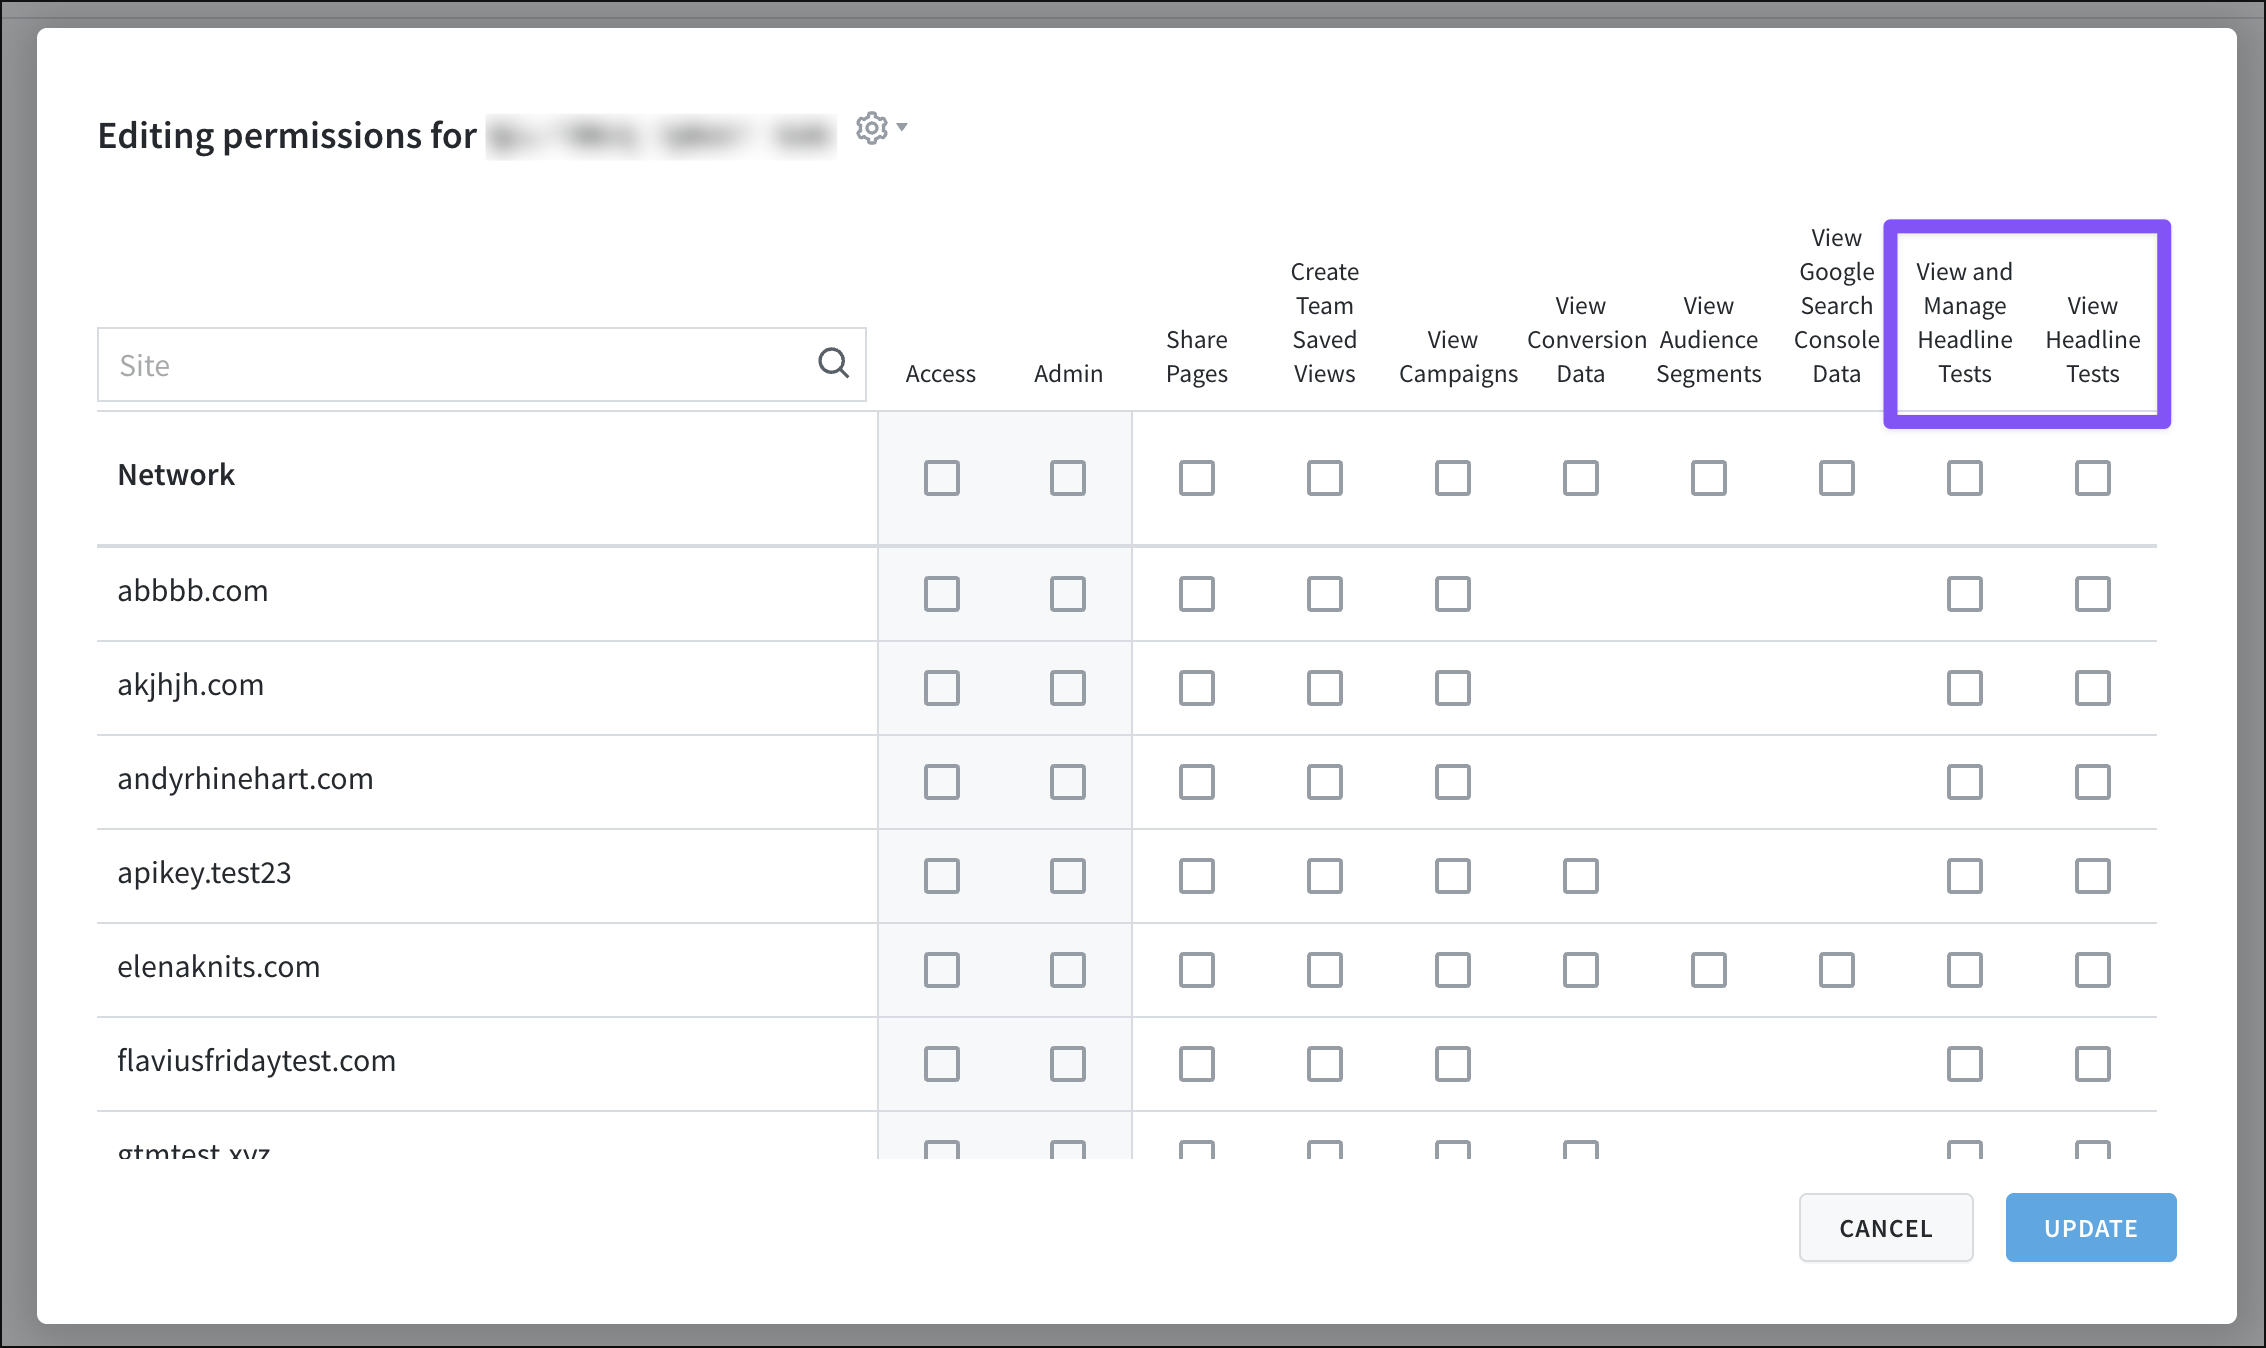Tick Create Team Saved Views for akjhjh.com
Screen dimensions: 2266x1348
pyautogui.click(x=1325, y=688)
